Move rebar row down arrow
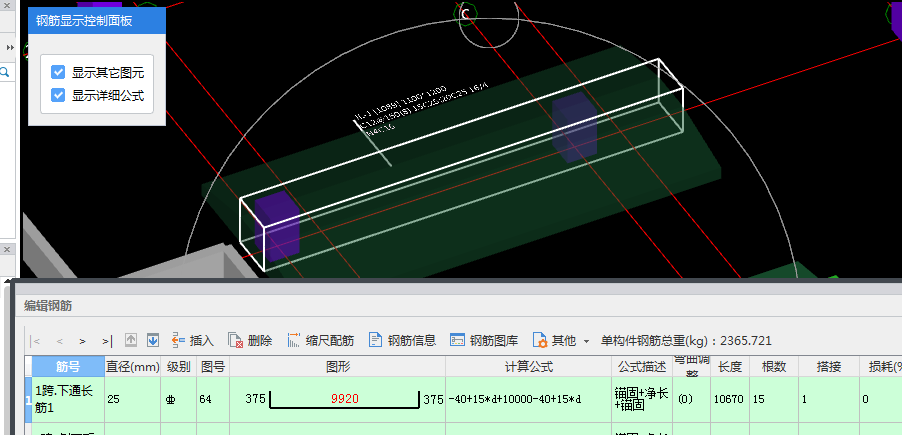Image resolution: width=902 pixels, height=435 pixels. (152, 341)
